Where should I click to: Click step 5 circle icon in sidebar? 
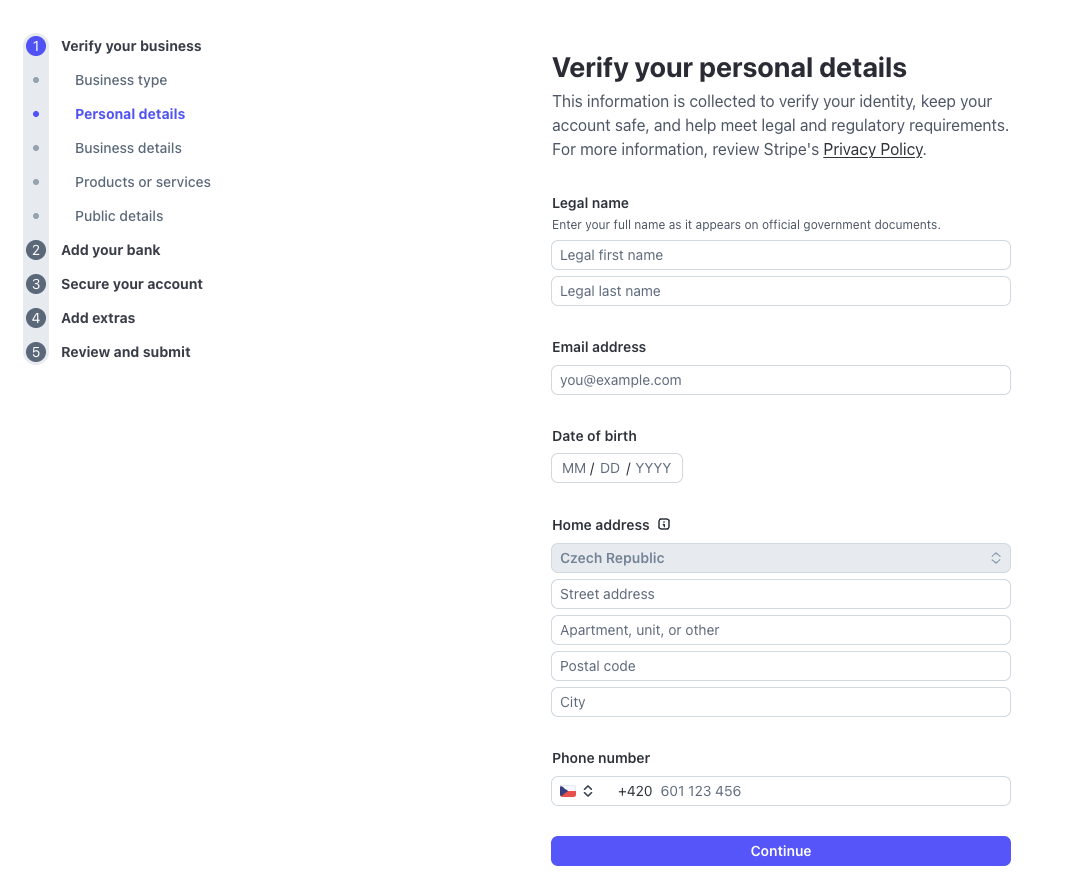pos(36,352)
